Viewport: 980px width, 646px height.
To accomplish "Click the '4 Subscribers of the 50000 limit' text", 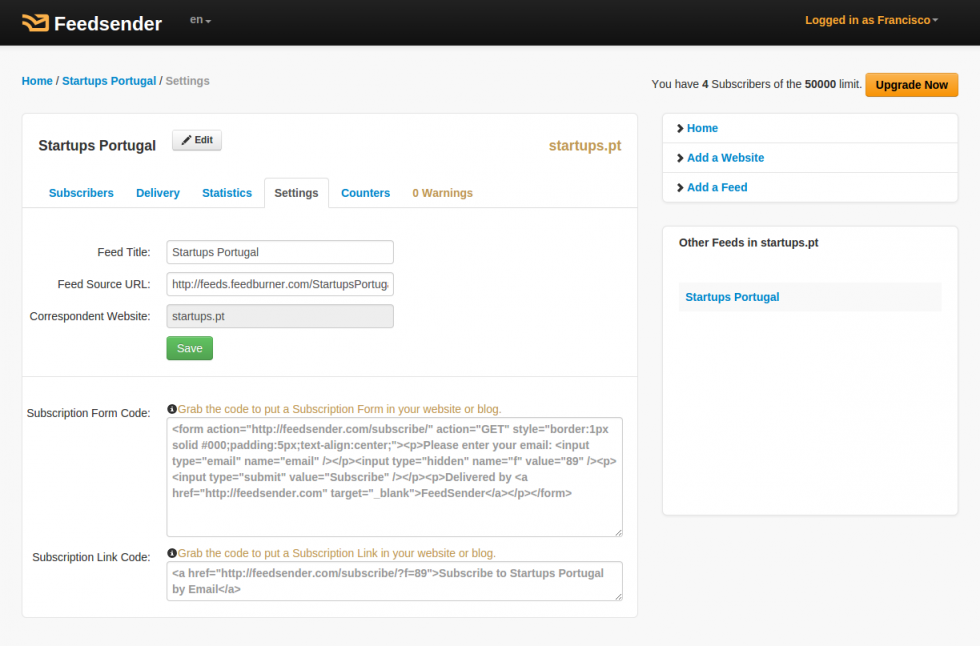I will click(781, 84).
